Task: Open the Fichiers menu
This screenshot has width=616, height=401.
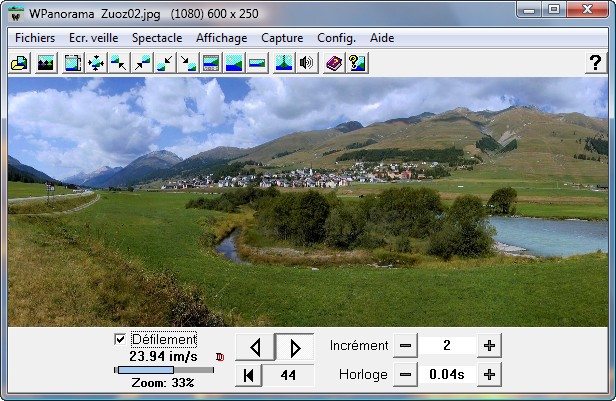Action: (x=35, y=38)
